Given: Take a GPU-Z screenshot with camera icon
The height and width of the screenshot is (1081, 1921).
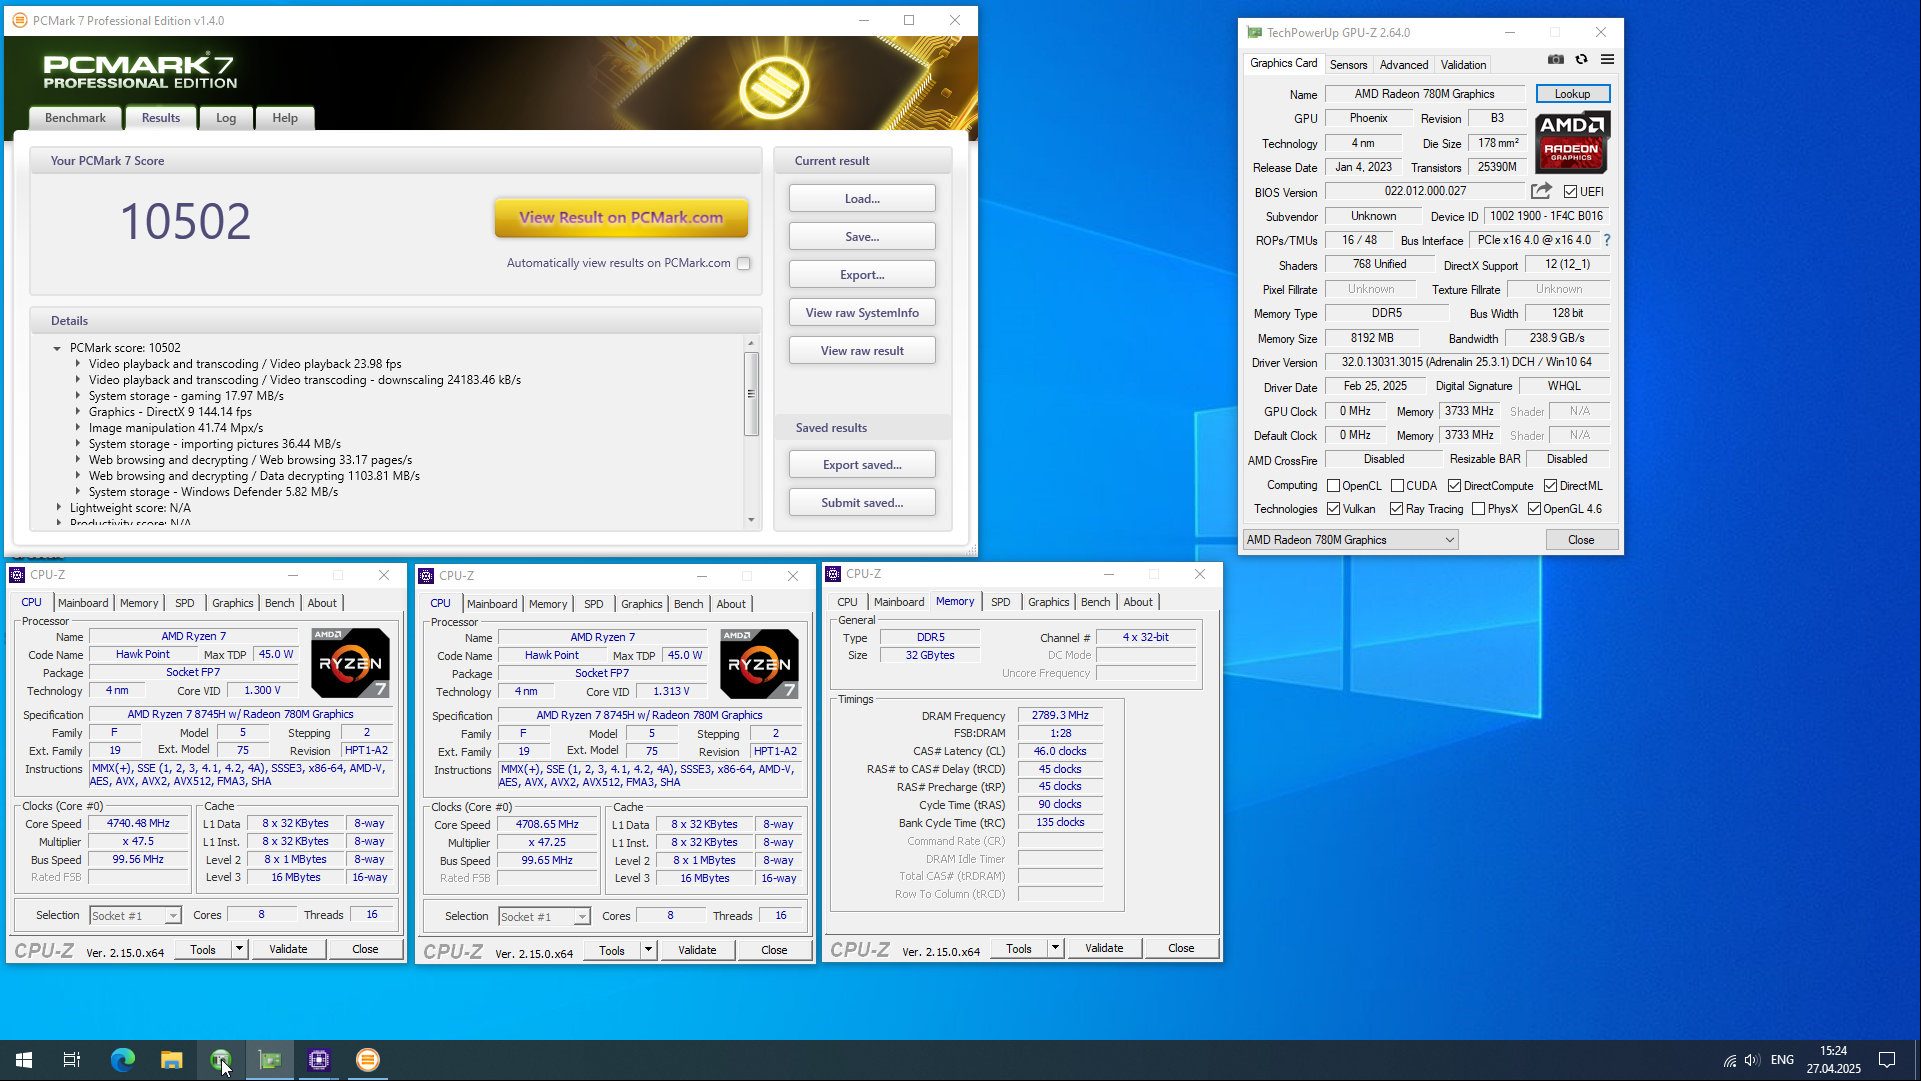Looking at the screenshot, I should click(x=1556, y=60).
